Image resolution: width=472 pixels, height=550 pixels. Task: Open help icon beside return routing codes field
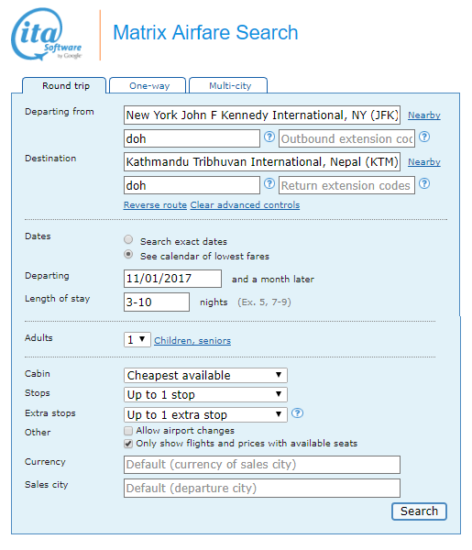click(x=269, y=184)
